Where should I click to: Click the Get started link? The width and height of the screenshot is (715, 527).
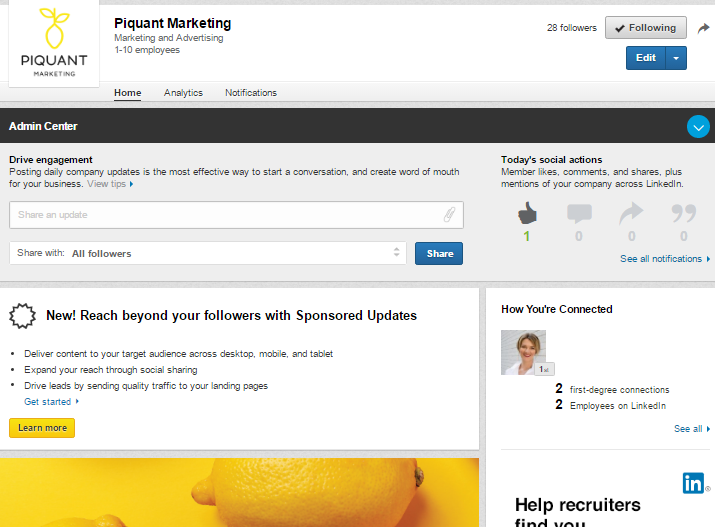click(52, 402)
